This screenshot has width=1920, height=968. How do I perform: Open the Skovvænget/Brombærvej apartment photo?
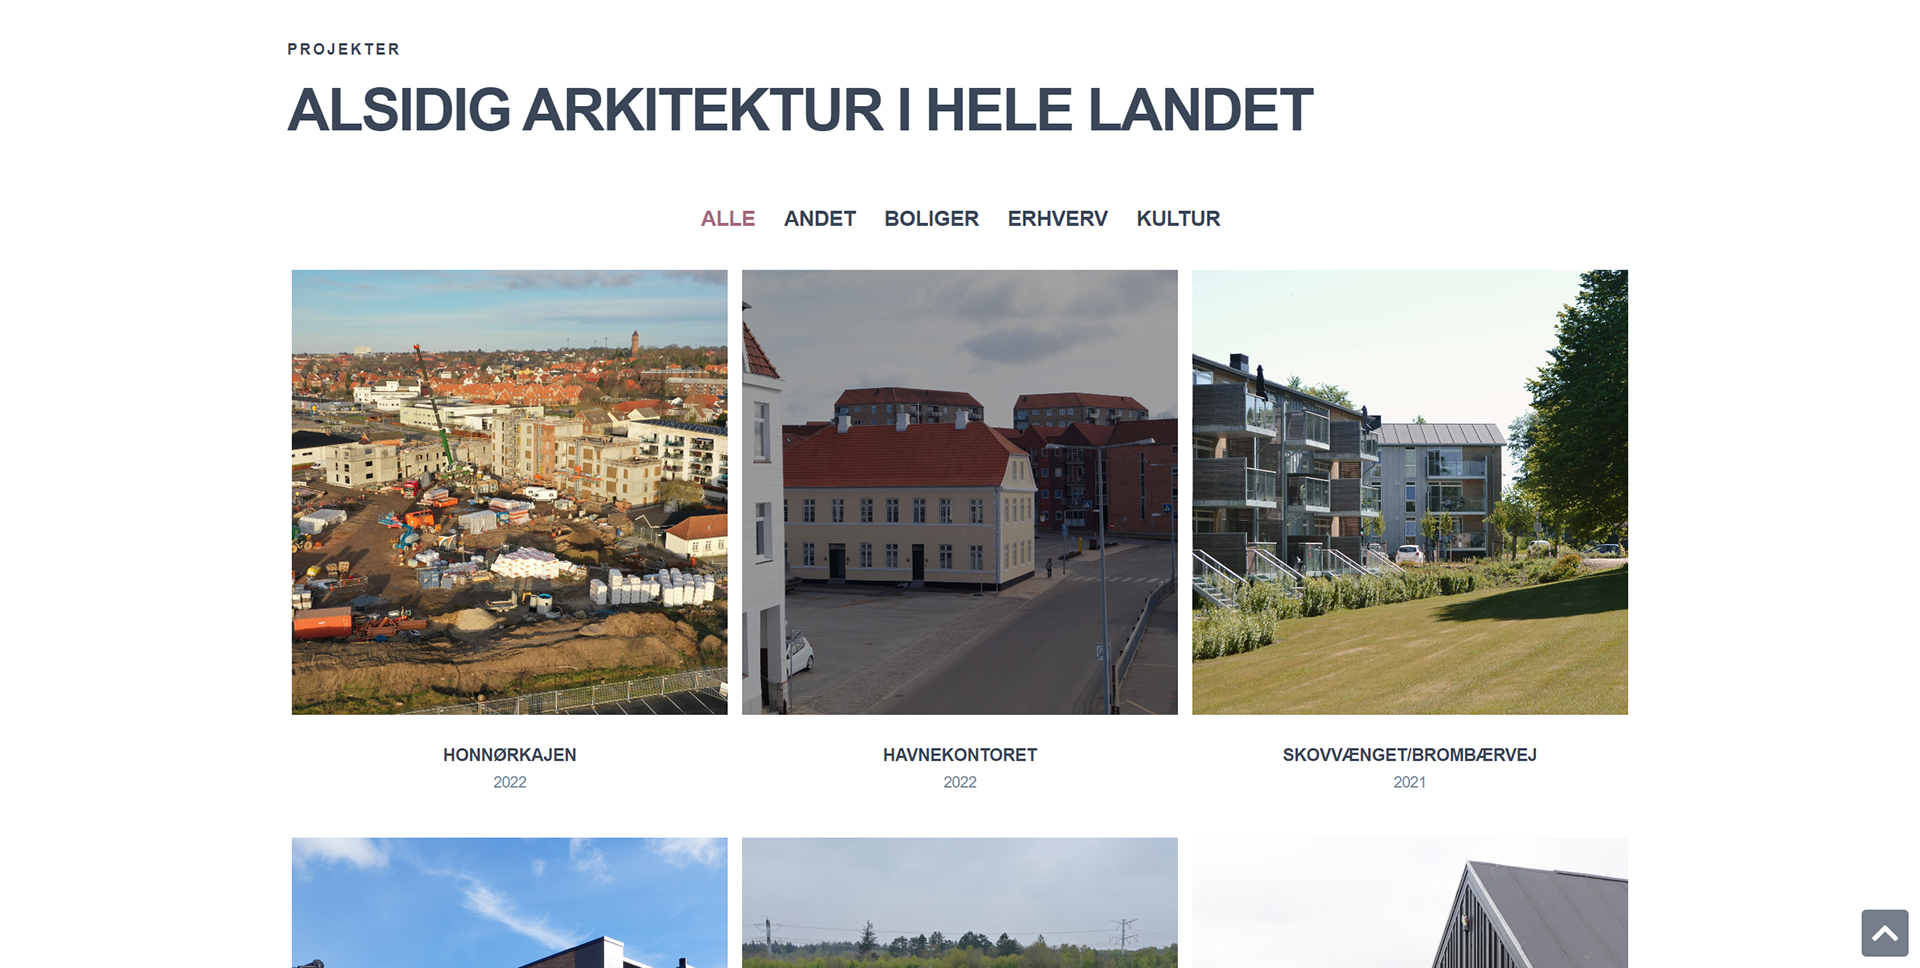[x=1410, y=492]
